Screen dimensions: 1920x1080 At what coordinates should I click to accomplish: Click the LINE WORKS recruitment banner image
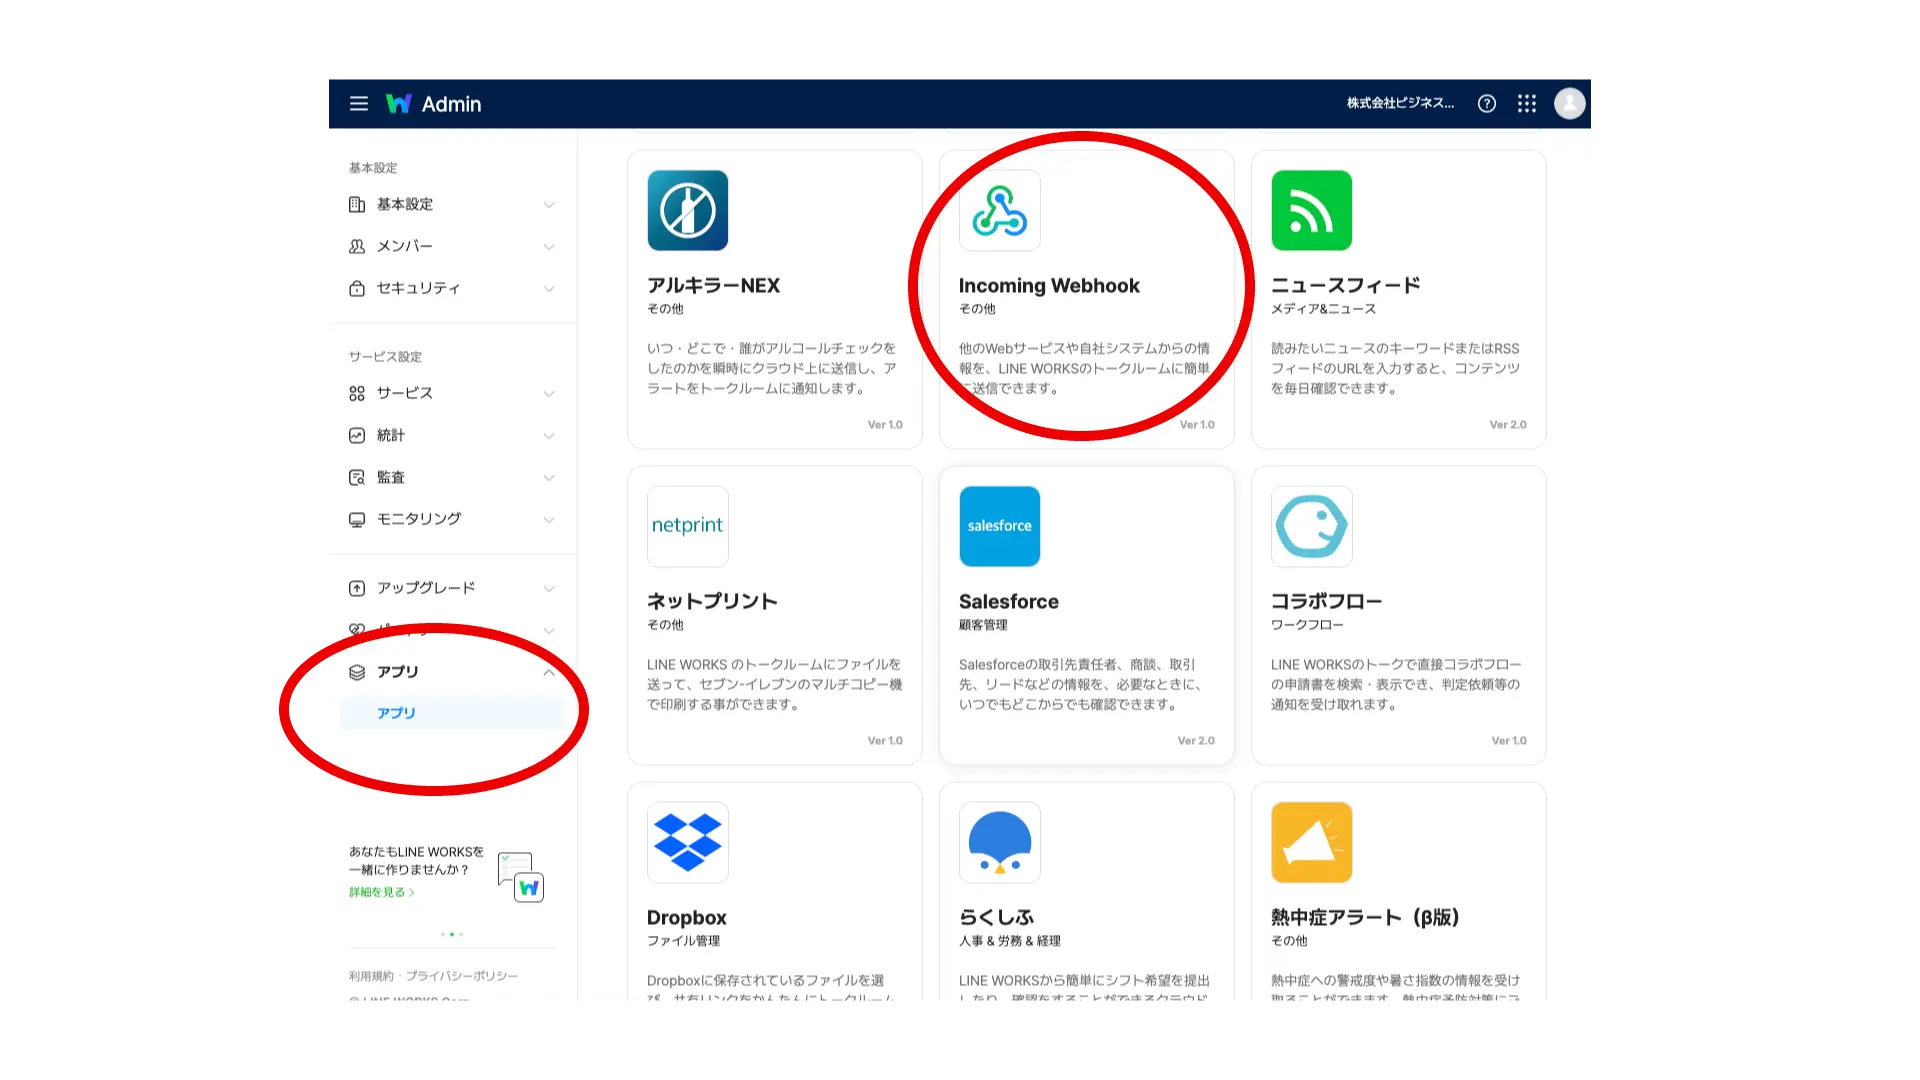521,877
